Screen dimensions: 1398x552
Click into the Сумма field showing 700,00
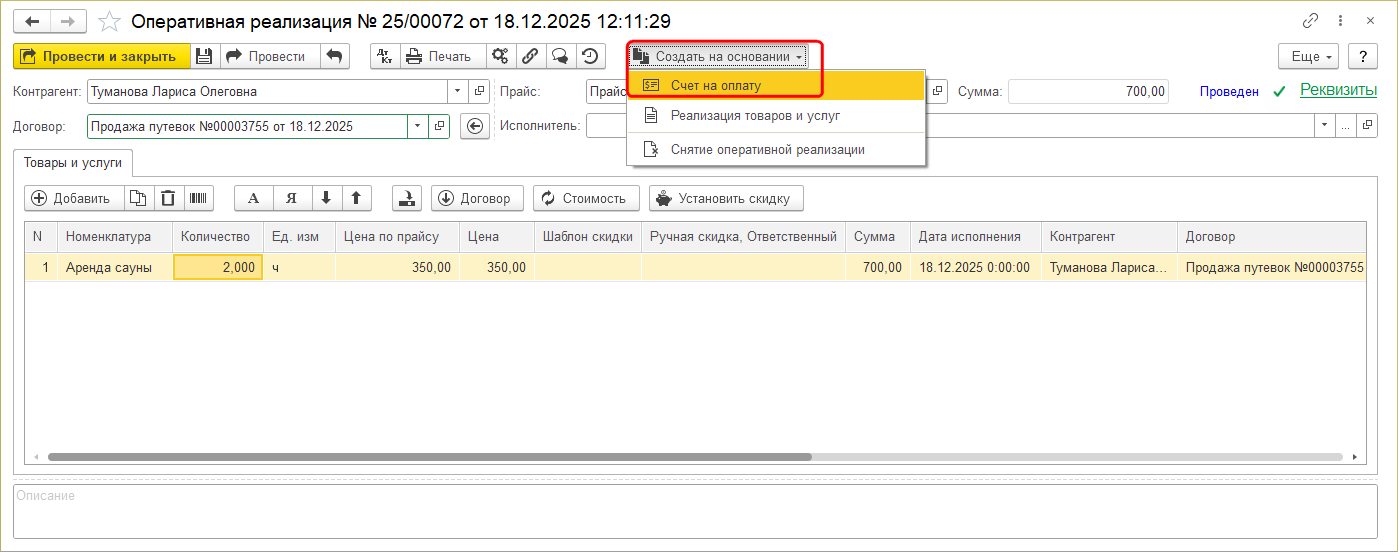click(1088, 91)
